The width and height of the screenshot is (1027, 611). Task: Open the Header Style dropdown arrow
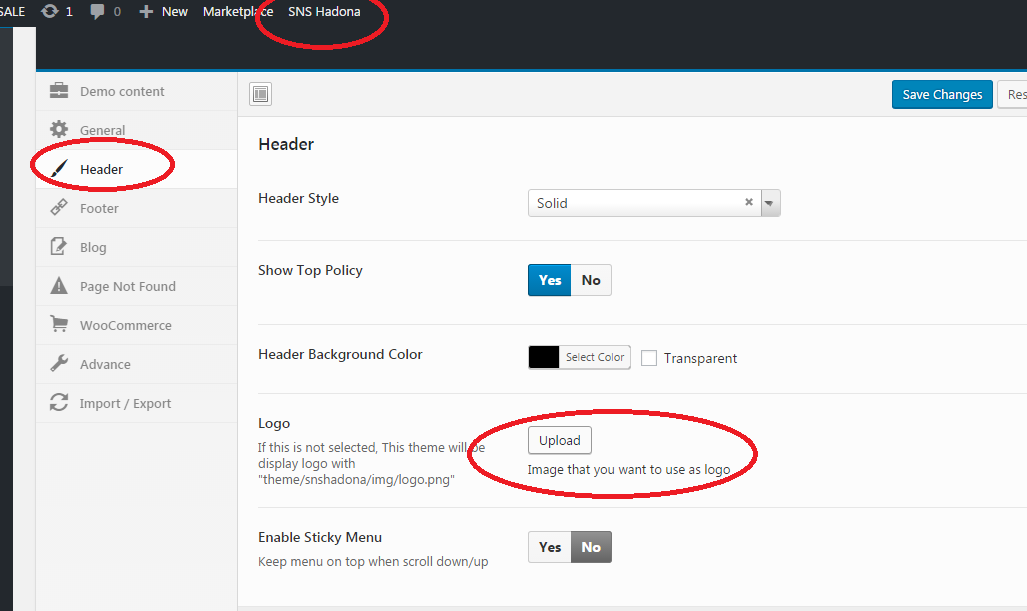[x=769, y=203]
